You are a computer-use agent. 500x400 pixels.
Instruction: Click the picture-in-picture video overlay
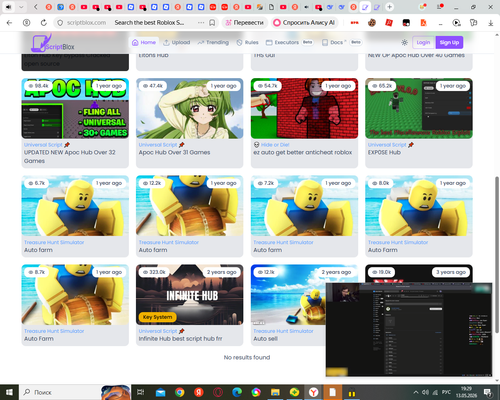409,329
